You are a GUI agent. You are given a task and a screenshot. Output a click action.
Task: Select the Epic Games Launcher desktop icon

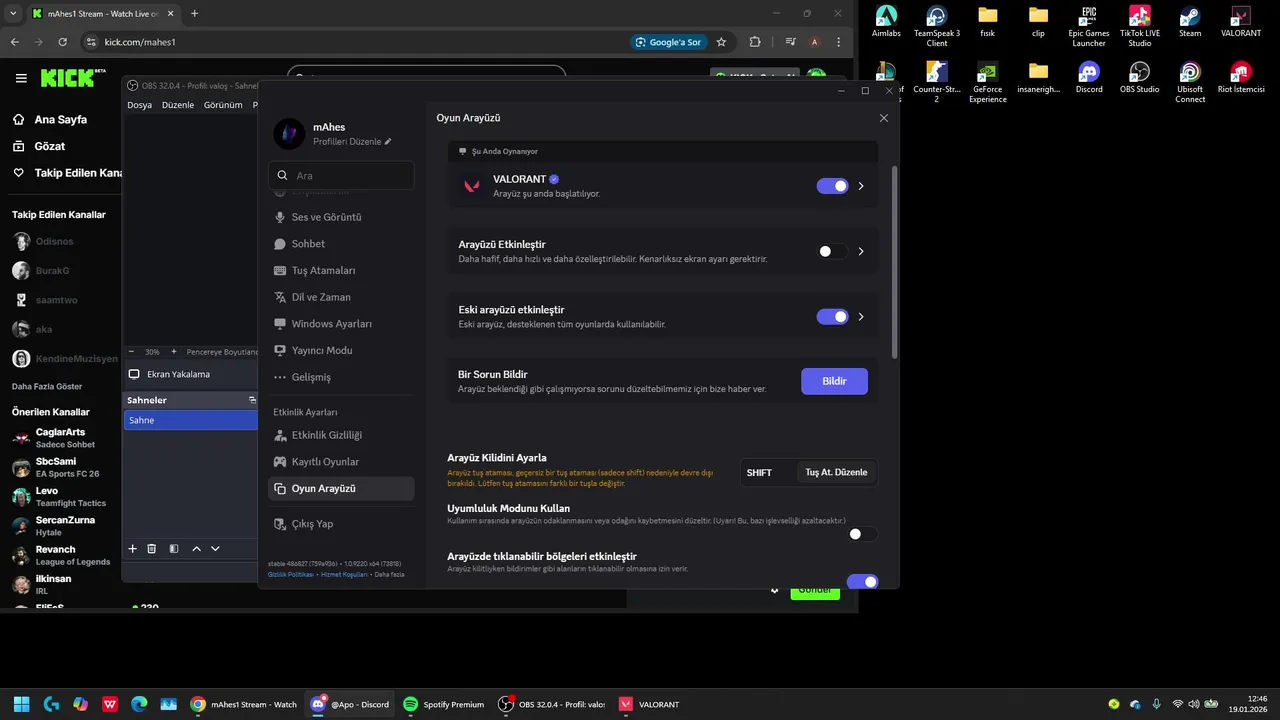(x=1089, y=27)
